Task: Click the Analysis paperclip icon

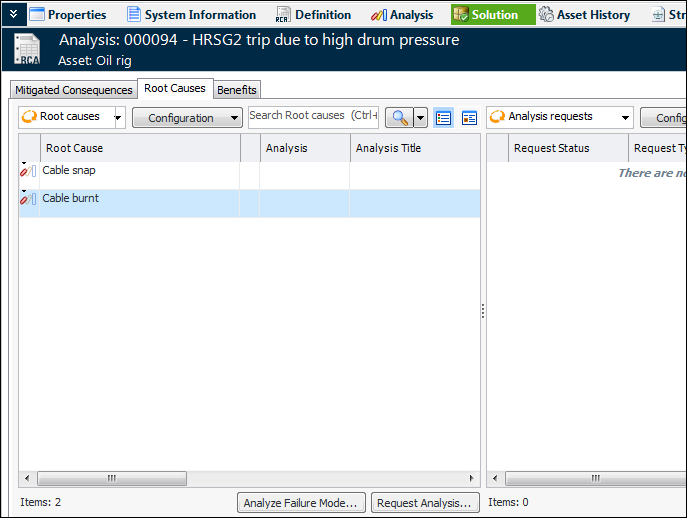Action: point(379,15)
